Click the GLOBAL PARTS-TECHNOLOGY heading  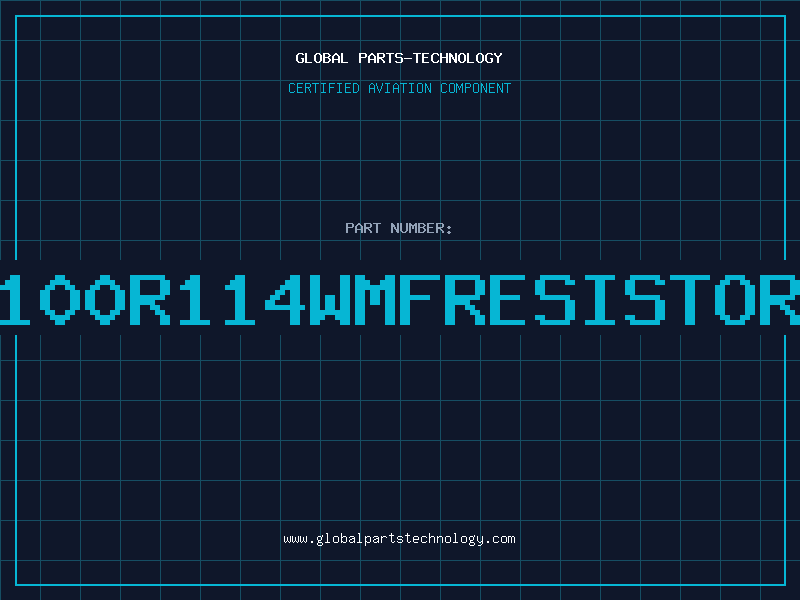[x=399, y=58]
